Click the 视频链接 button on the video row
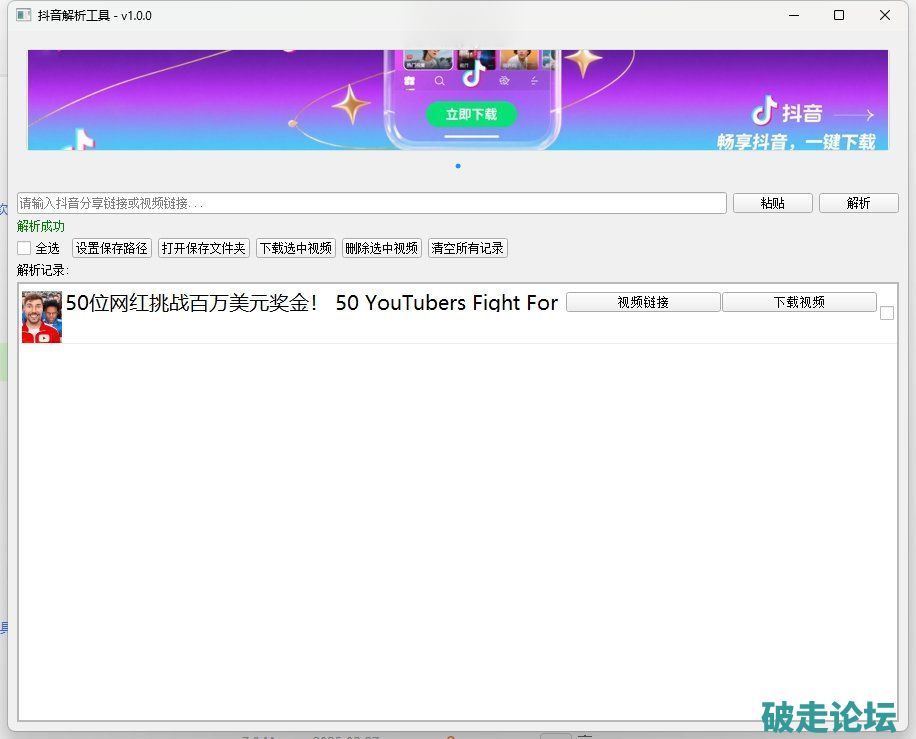The width and height of the screenshot is (916, 739). pos(643,302)
